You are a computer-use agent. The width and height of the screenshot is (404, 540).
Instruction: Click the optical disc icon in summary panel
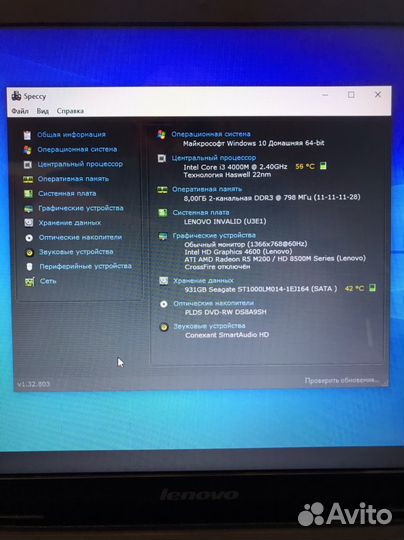tap(164, 304)
